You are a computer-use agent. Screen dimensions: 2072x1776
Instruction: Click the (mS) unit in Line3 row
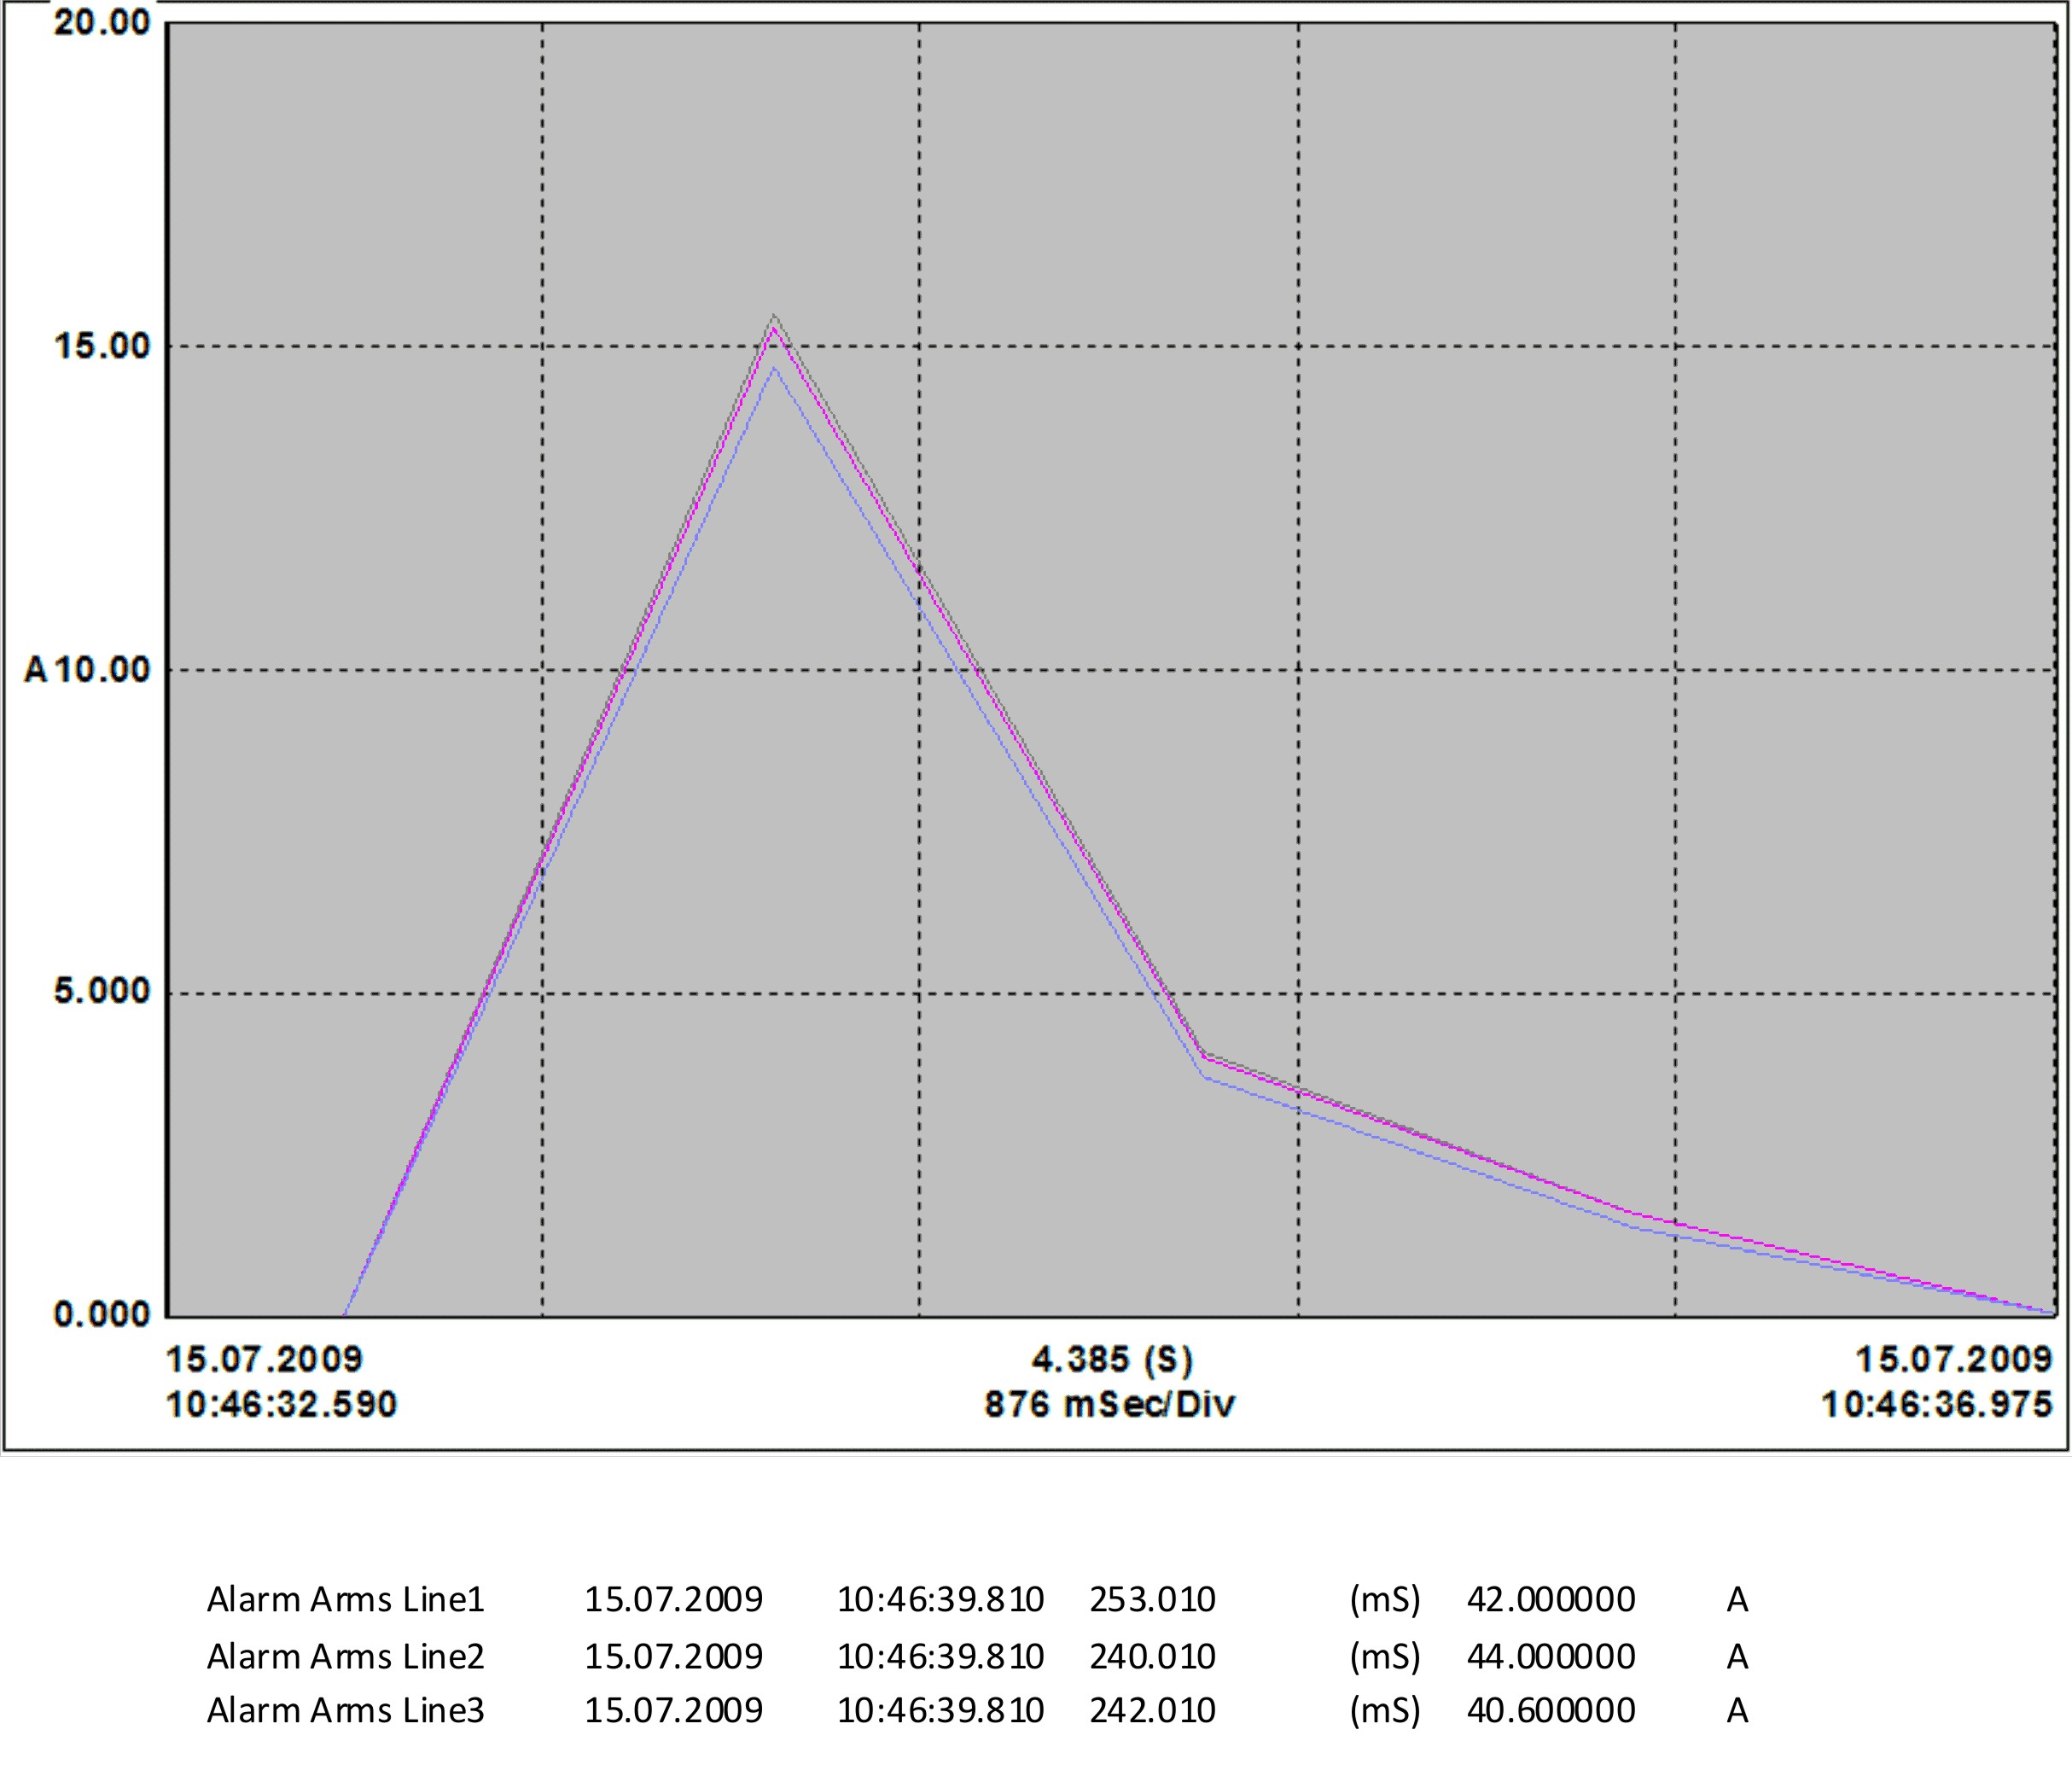click(x=1385, y=1712)
